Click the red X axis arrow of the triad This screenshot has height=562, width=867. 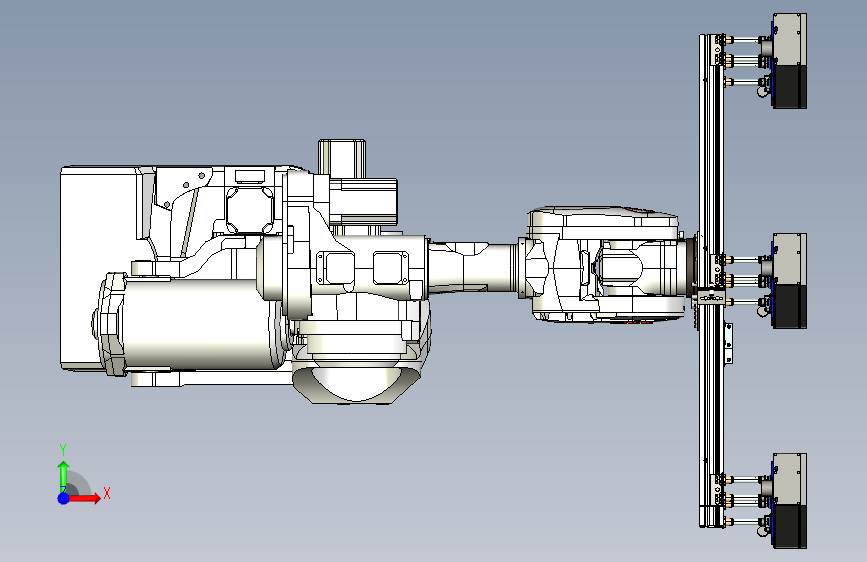click(x=84, y=498)
